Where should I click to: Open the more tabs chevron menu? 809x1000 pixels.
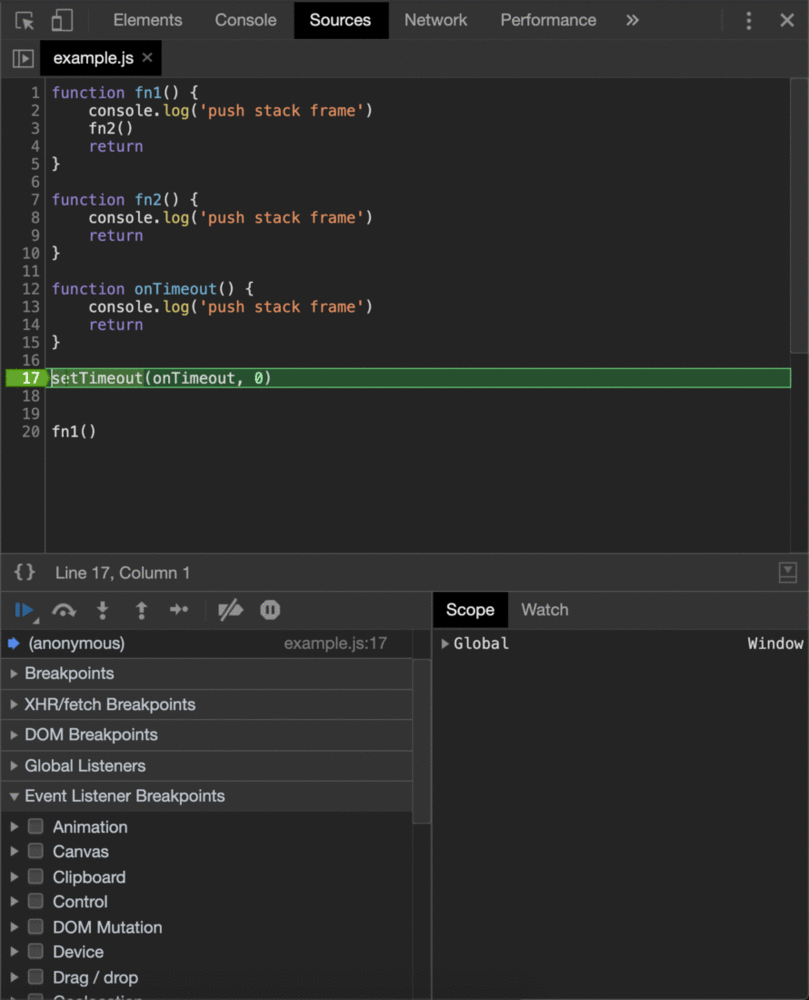[x=632, y=20]
